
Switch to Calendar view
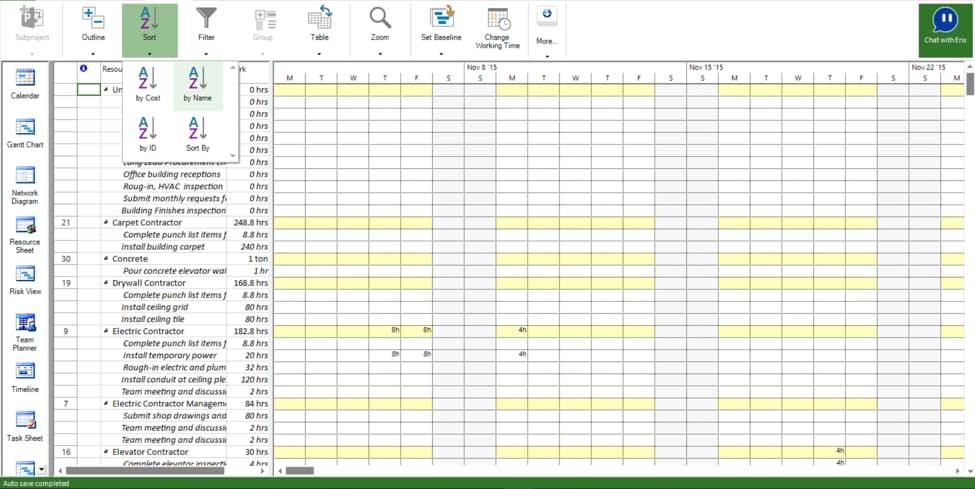tap(25, 83)
